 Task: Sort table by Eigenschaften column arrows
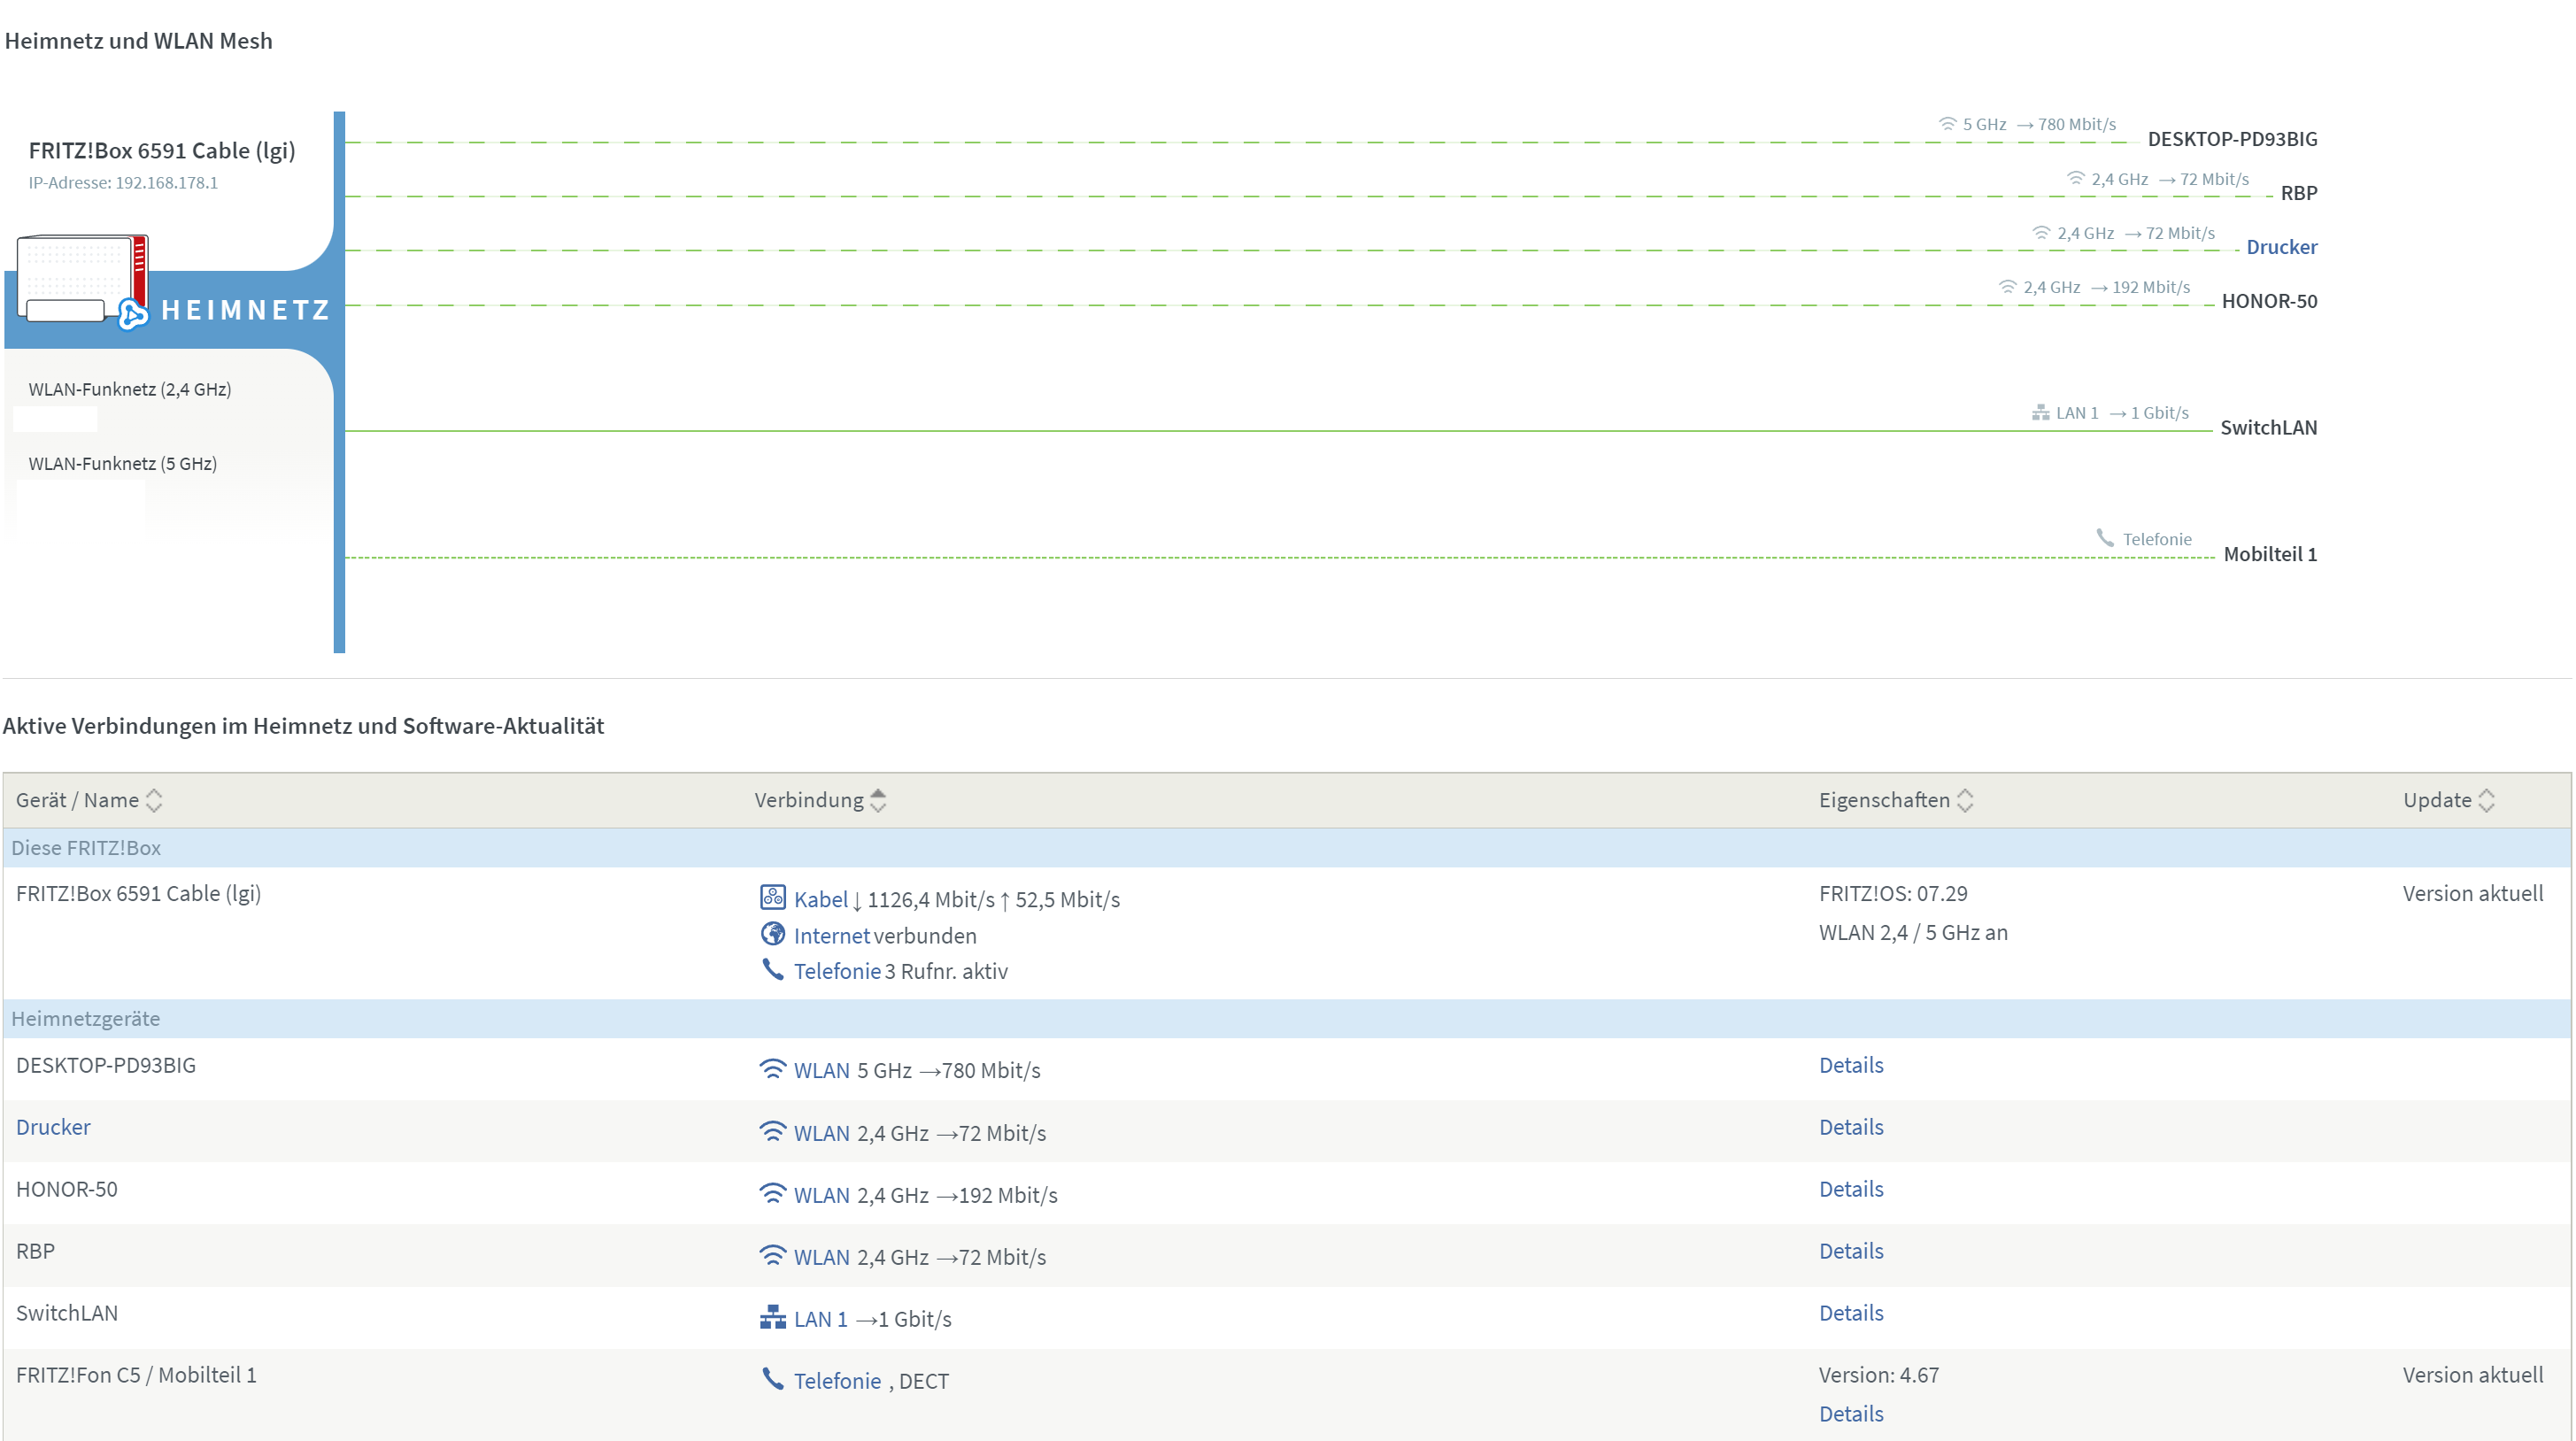pyautogui.click(x=1965, y=800)
